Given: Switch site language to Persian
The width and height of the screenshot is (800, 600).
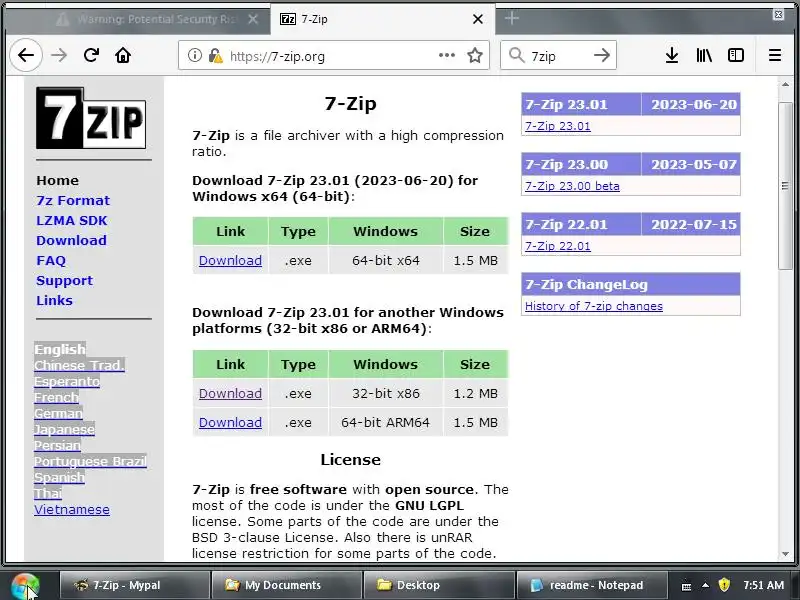Looking at the screenshot, I should click(x=57, y=445).
